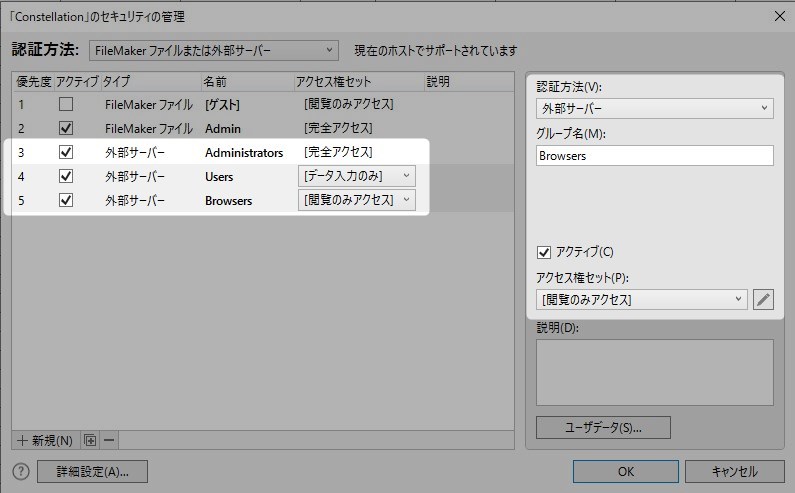The image size is (795, 493).
Task: Click priority number 5 in the list
Action: (x=21, y=200)
